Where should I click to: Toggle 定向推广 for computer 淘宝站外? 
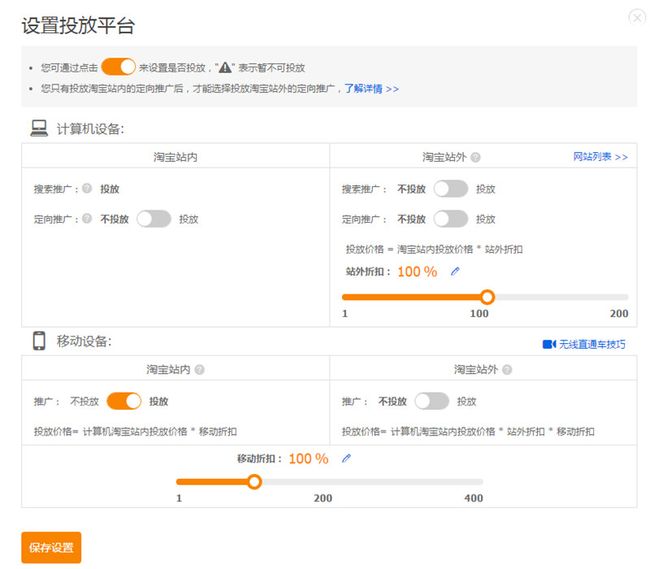[451, 219]
